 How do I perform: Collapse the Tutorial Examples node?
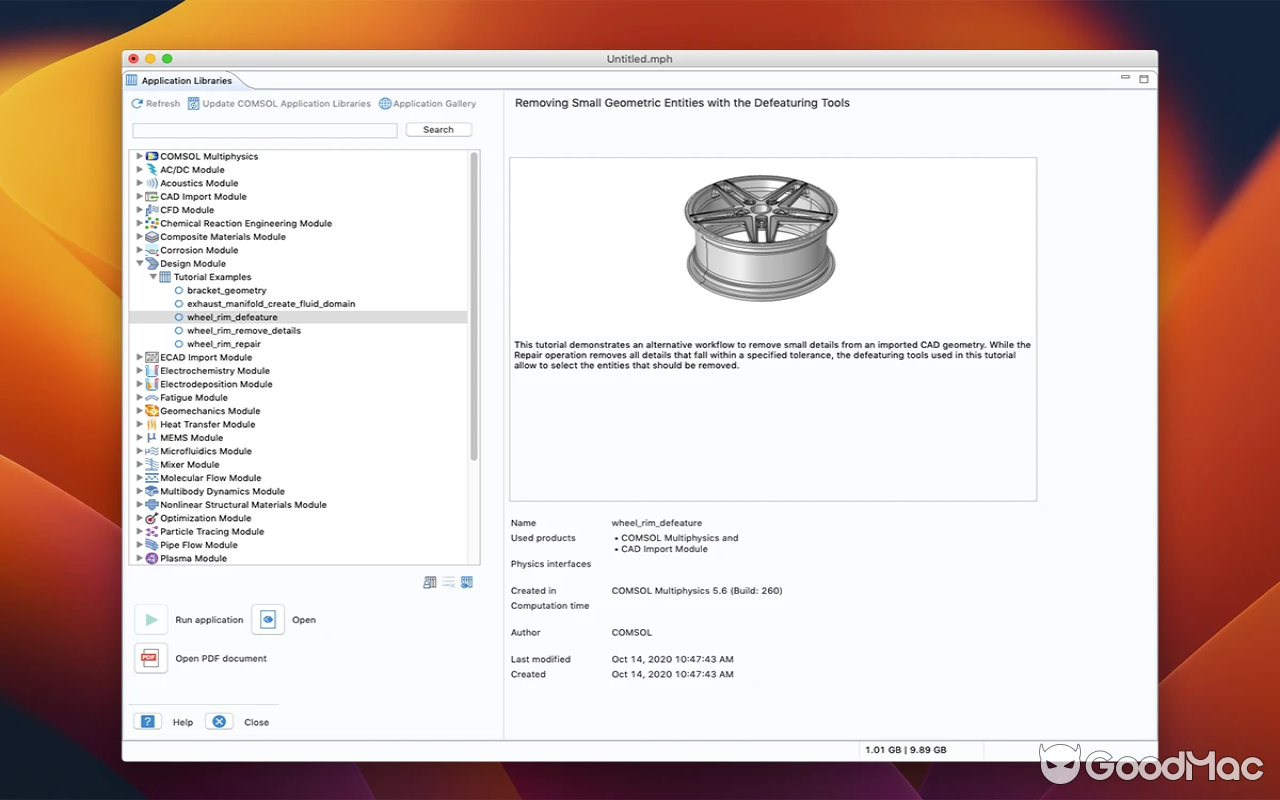click(x=152, y=277)
